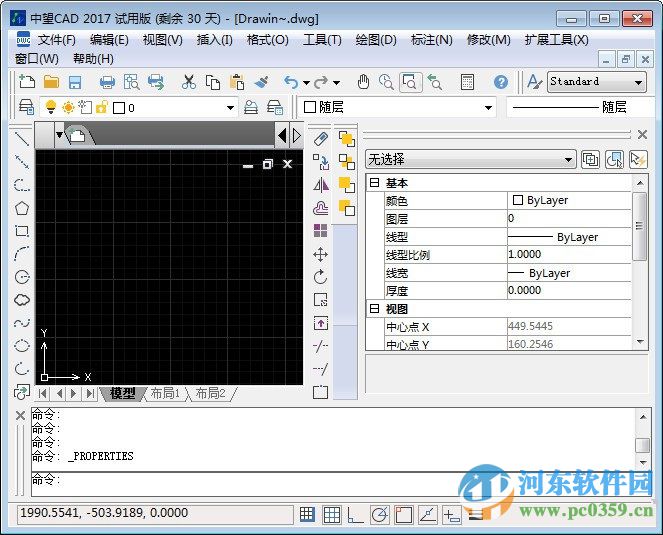Undo the last action
663x535 pixels.
click(x=291, y=82)
